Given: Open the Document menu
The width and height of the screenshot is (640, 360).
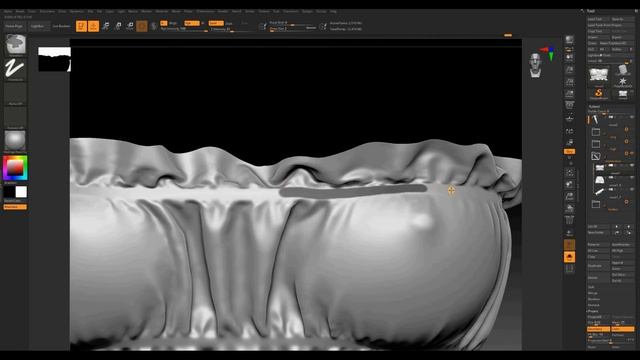Looking at the screenshot, I should tap(47, 11).
